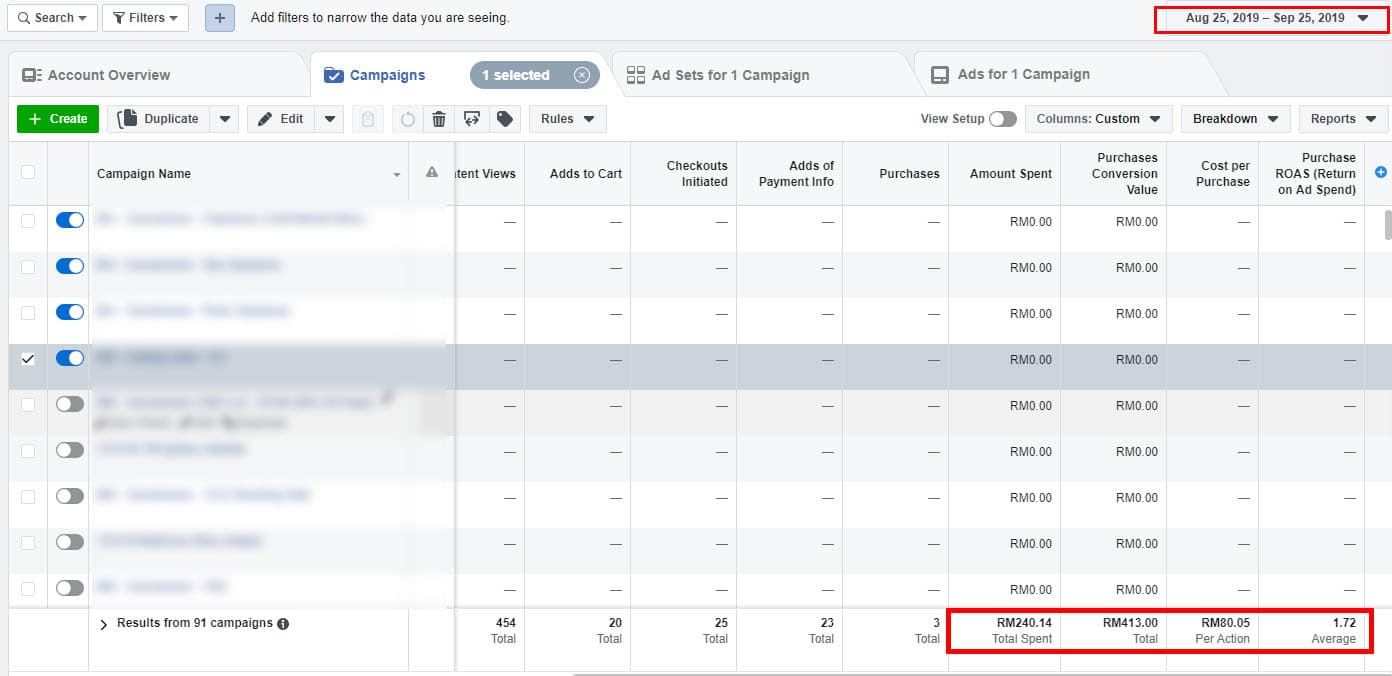This screenshot has height=676, width=1392.
Task: Click the blue plus add filter button
Action: (220, 18)
